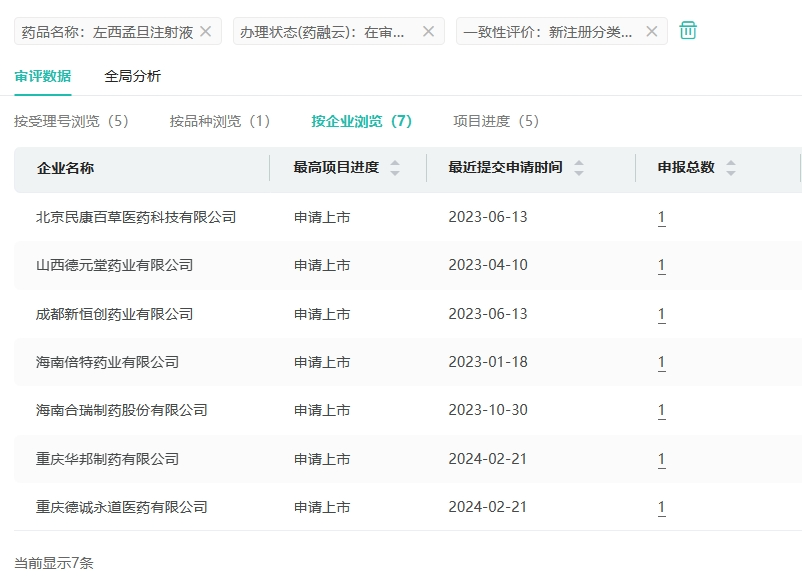Open 申报总数 count for 重庆华邦制药有限公司

[661, 459]
